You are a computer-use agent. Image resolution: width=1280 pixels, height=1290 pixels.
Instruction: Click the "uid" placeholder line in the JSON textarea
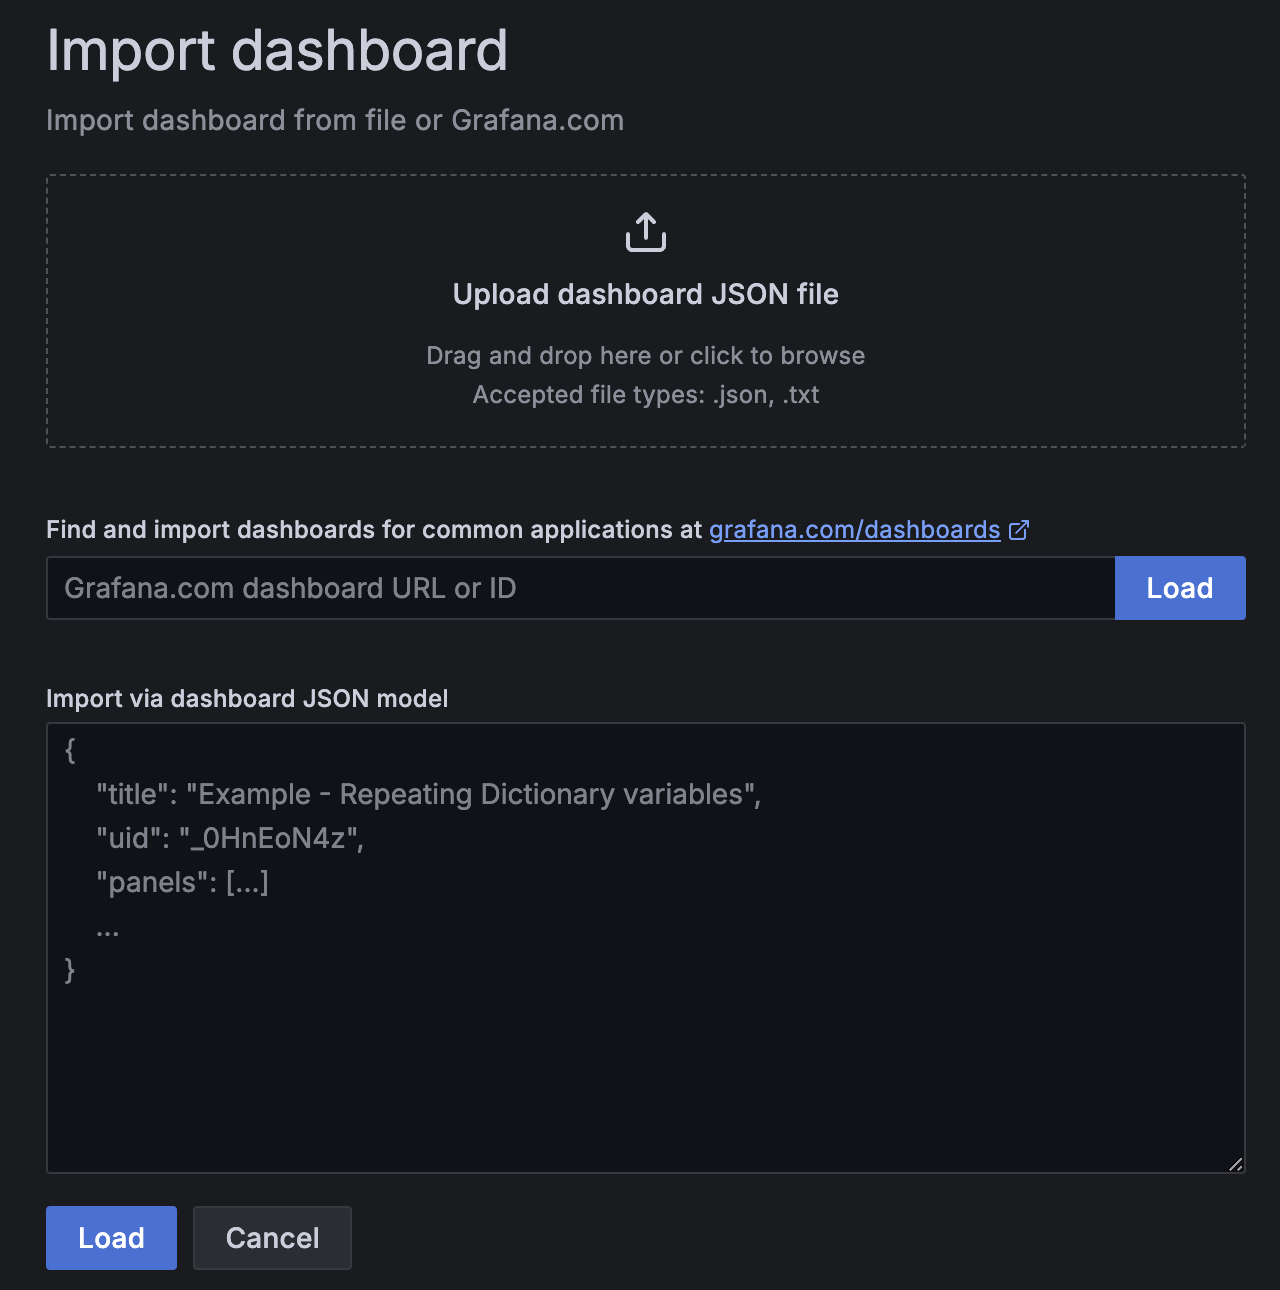pyautogui.click(x=230, y=838)
